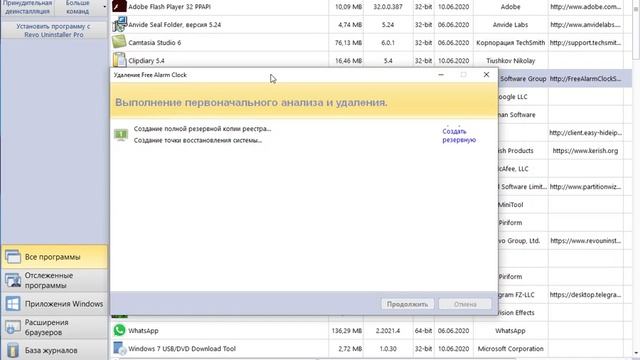640x360 pixels.
Task: Click Создание полной резервной копии реестра text
Action: (x=202, y=129)
